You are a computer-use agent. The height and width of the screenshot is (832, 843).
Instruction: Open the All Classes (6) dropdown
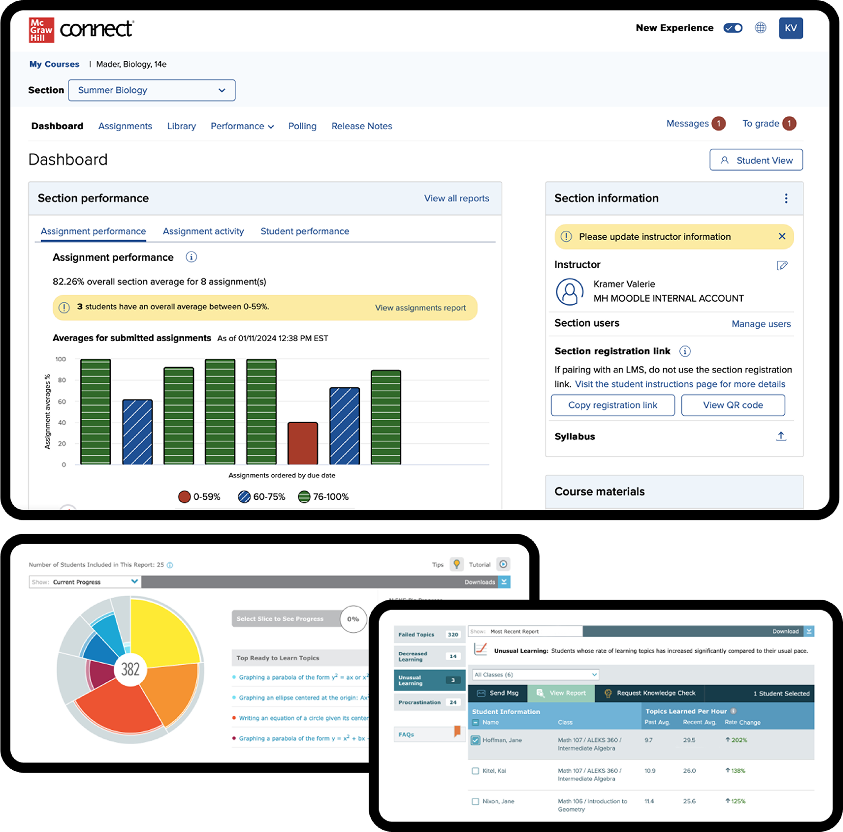pyautogui.click(x=534, y=675)
